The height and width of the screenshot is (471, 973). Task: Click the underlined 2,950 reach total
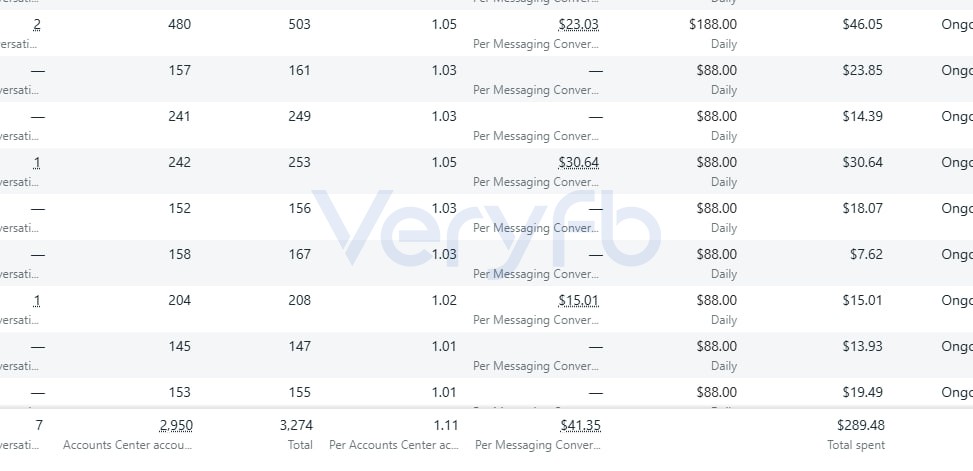[176, 426]
